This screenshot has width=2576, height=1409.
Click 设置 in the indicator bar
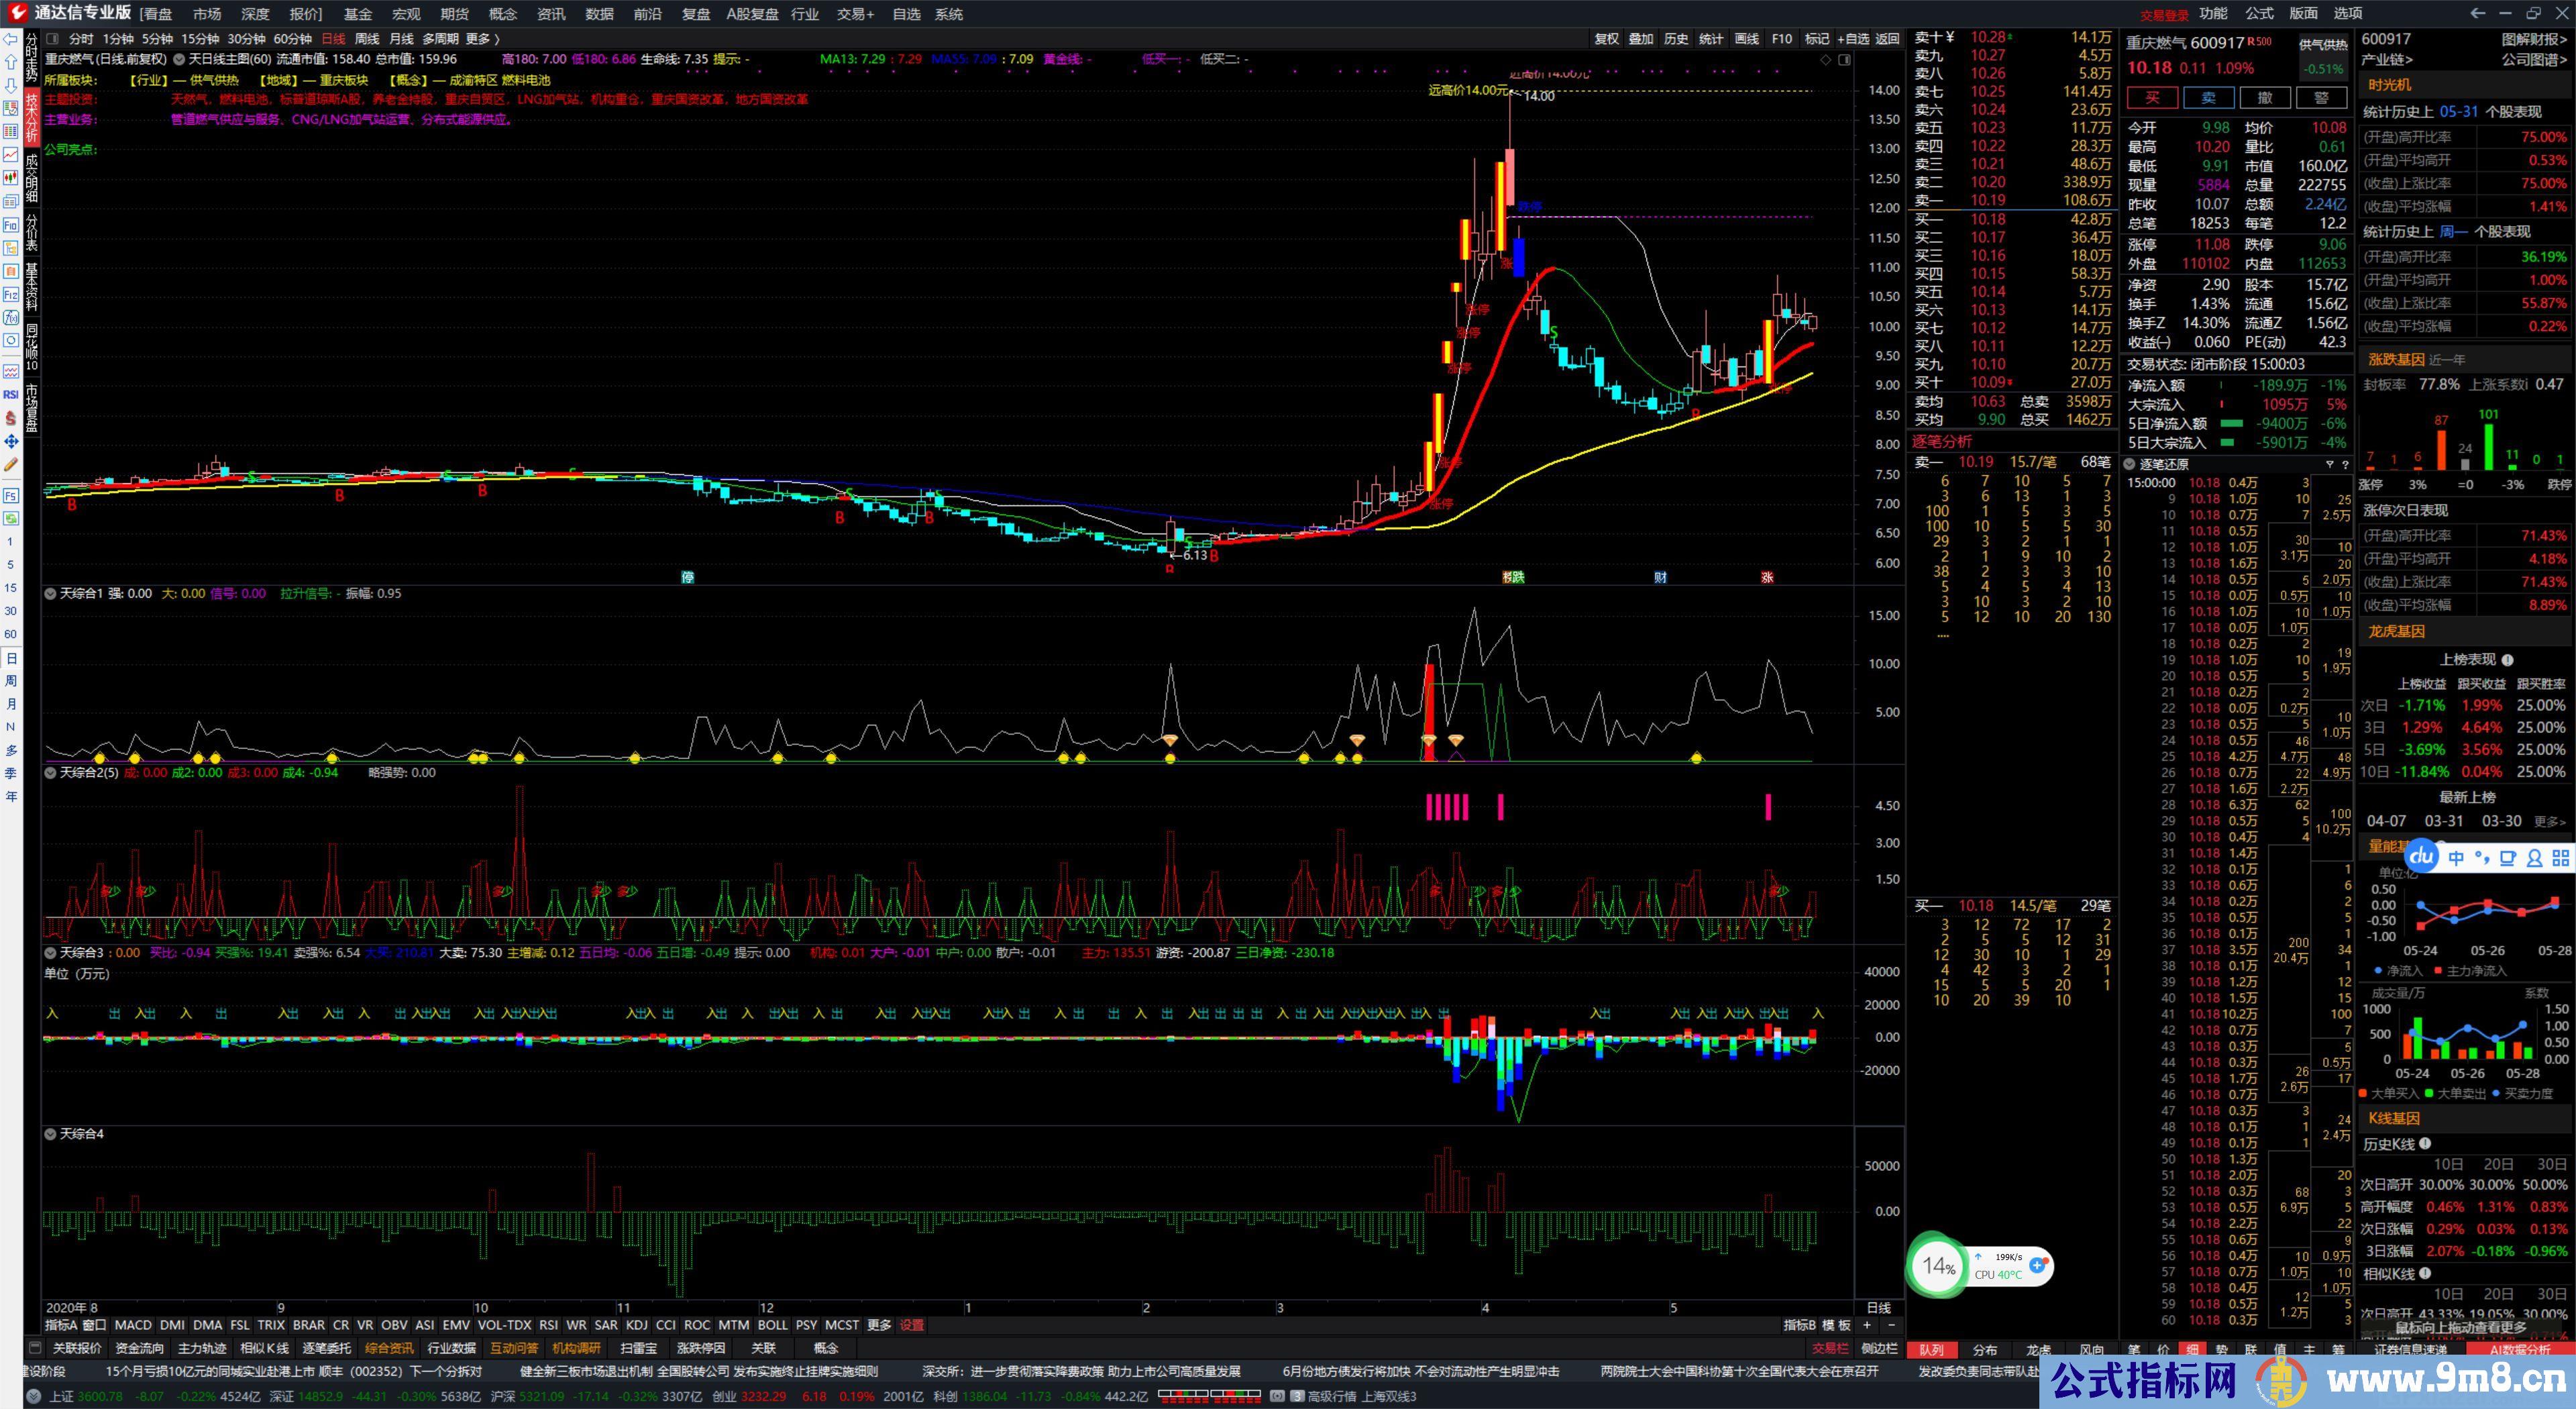pos(912,1325)
